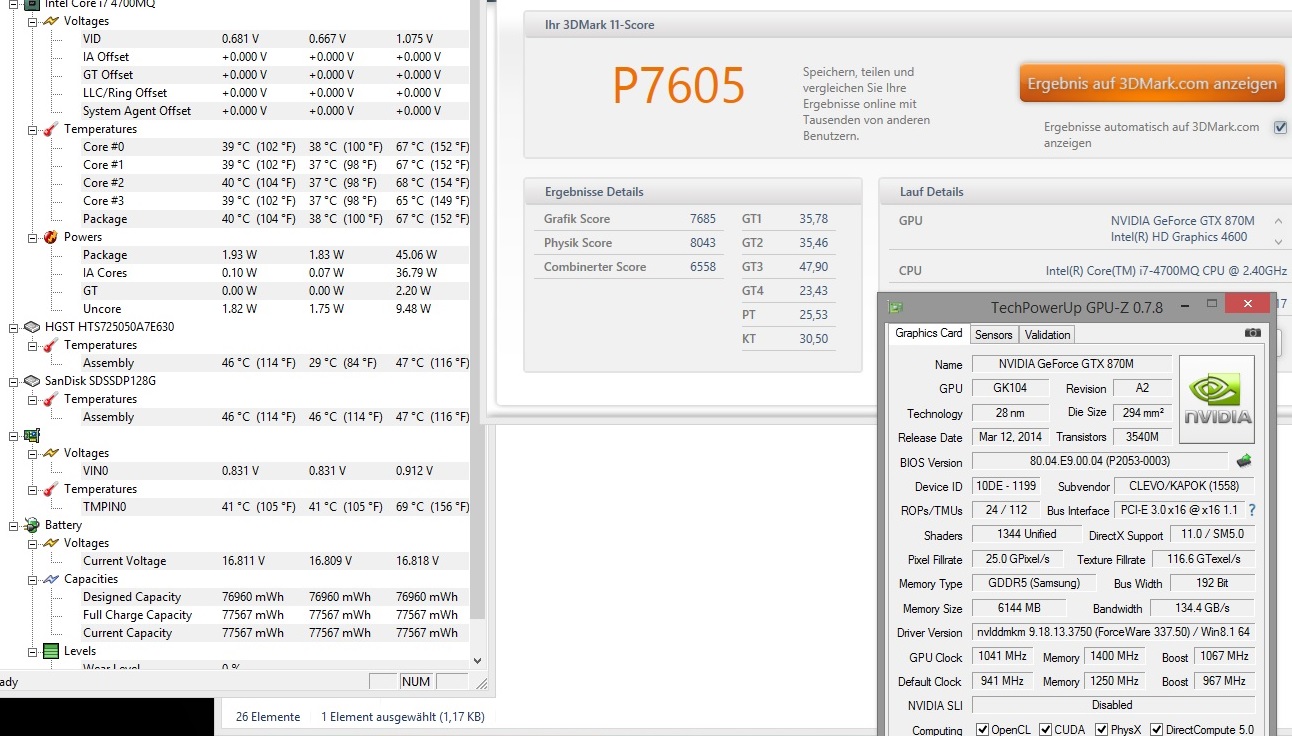Click the down arrow in 3DMark GPU list
The image size is (1292, 736).
(x=1278, y=241)
